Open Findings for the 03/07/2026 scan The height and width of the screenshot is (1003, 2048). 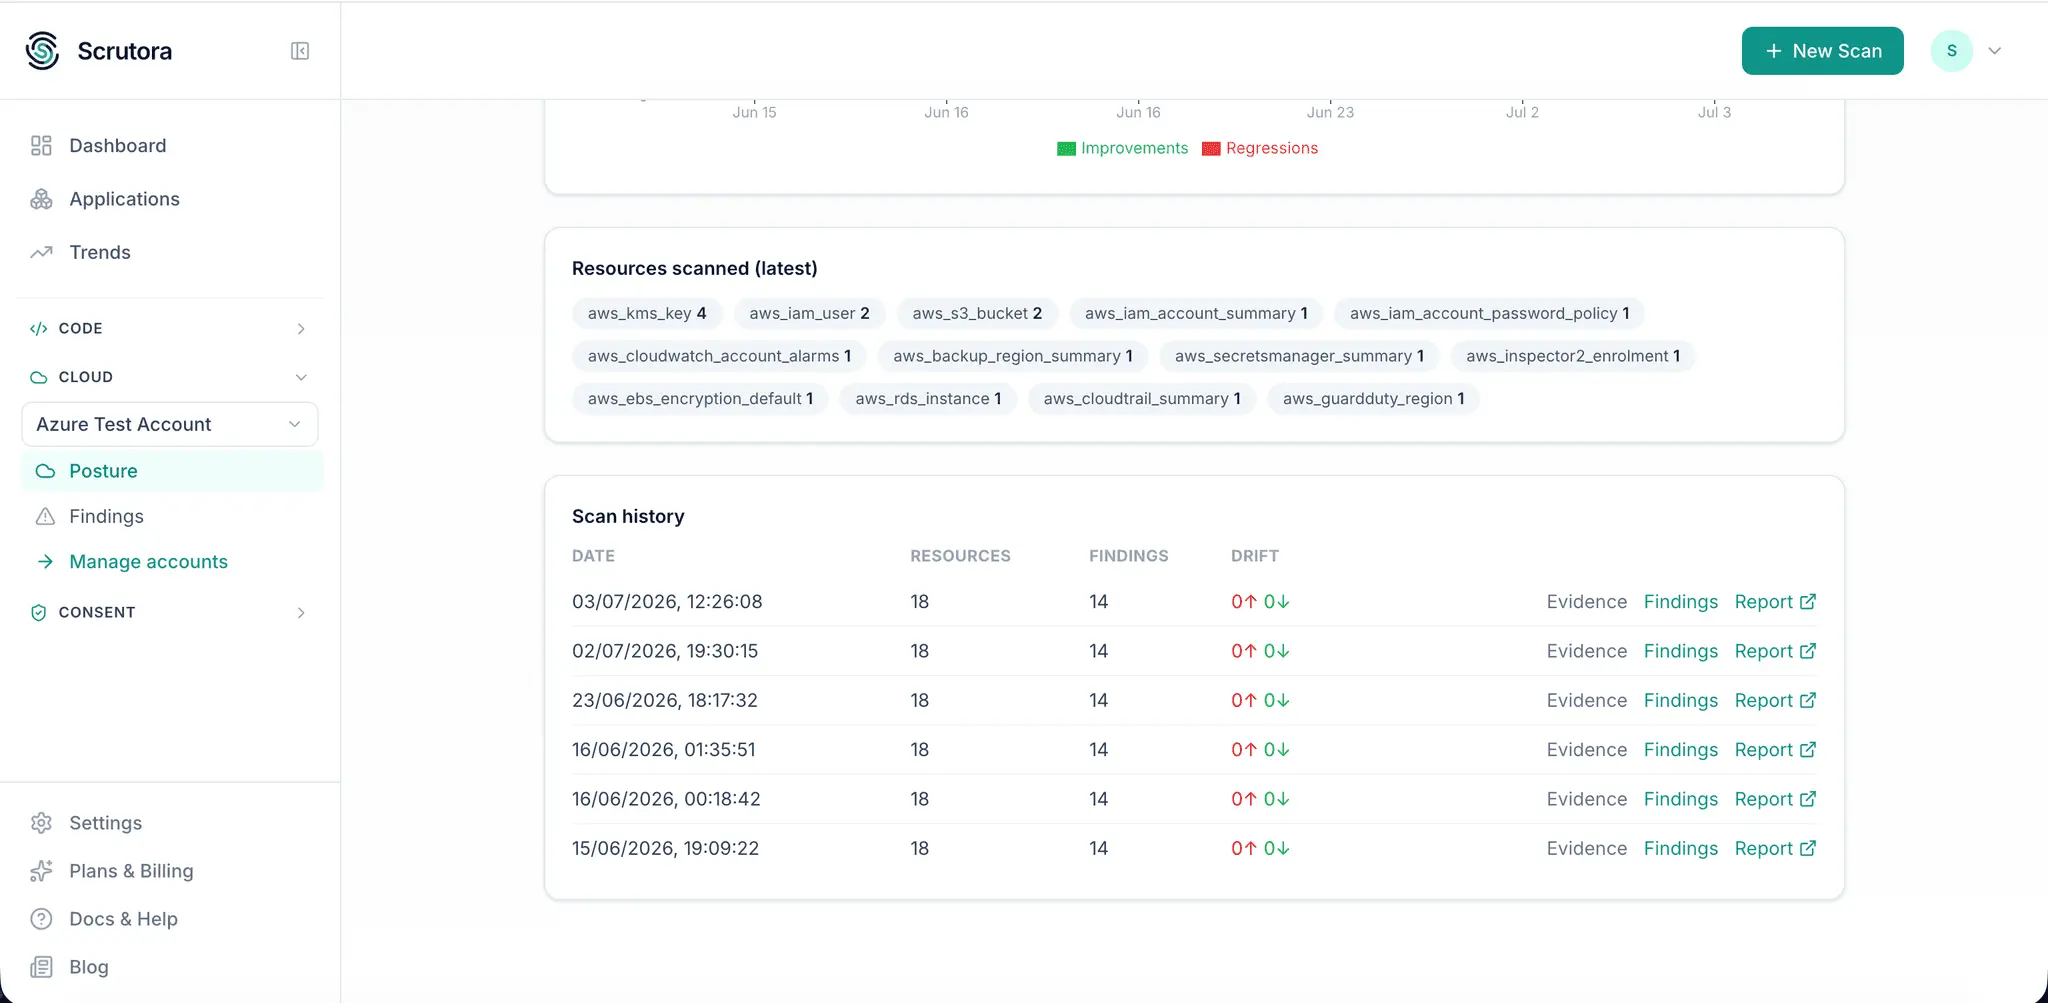[x=1680, y=602]
